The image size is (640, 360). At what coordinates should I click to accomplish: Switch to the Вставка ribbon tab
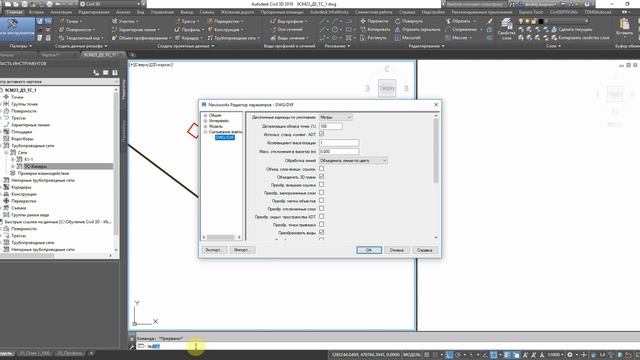pyautogui.click(x=36, y=12)
